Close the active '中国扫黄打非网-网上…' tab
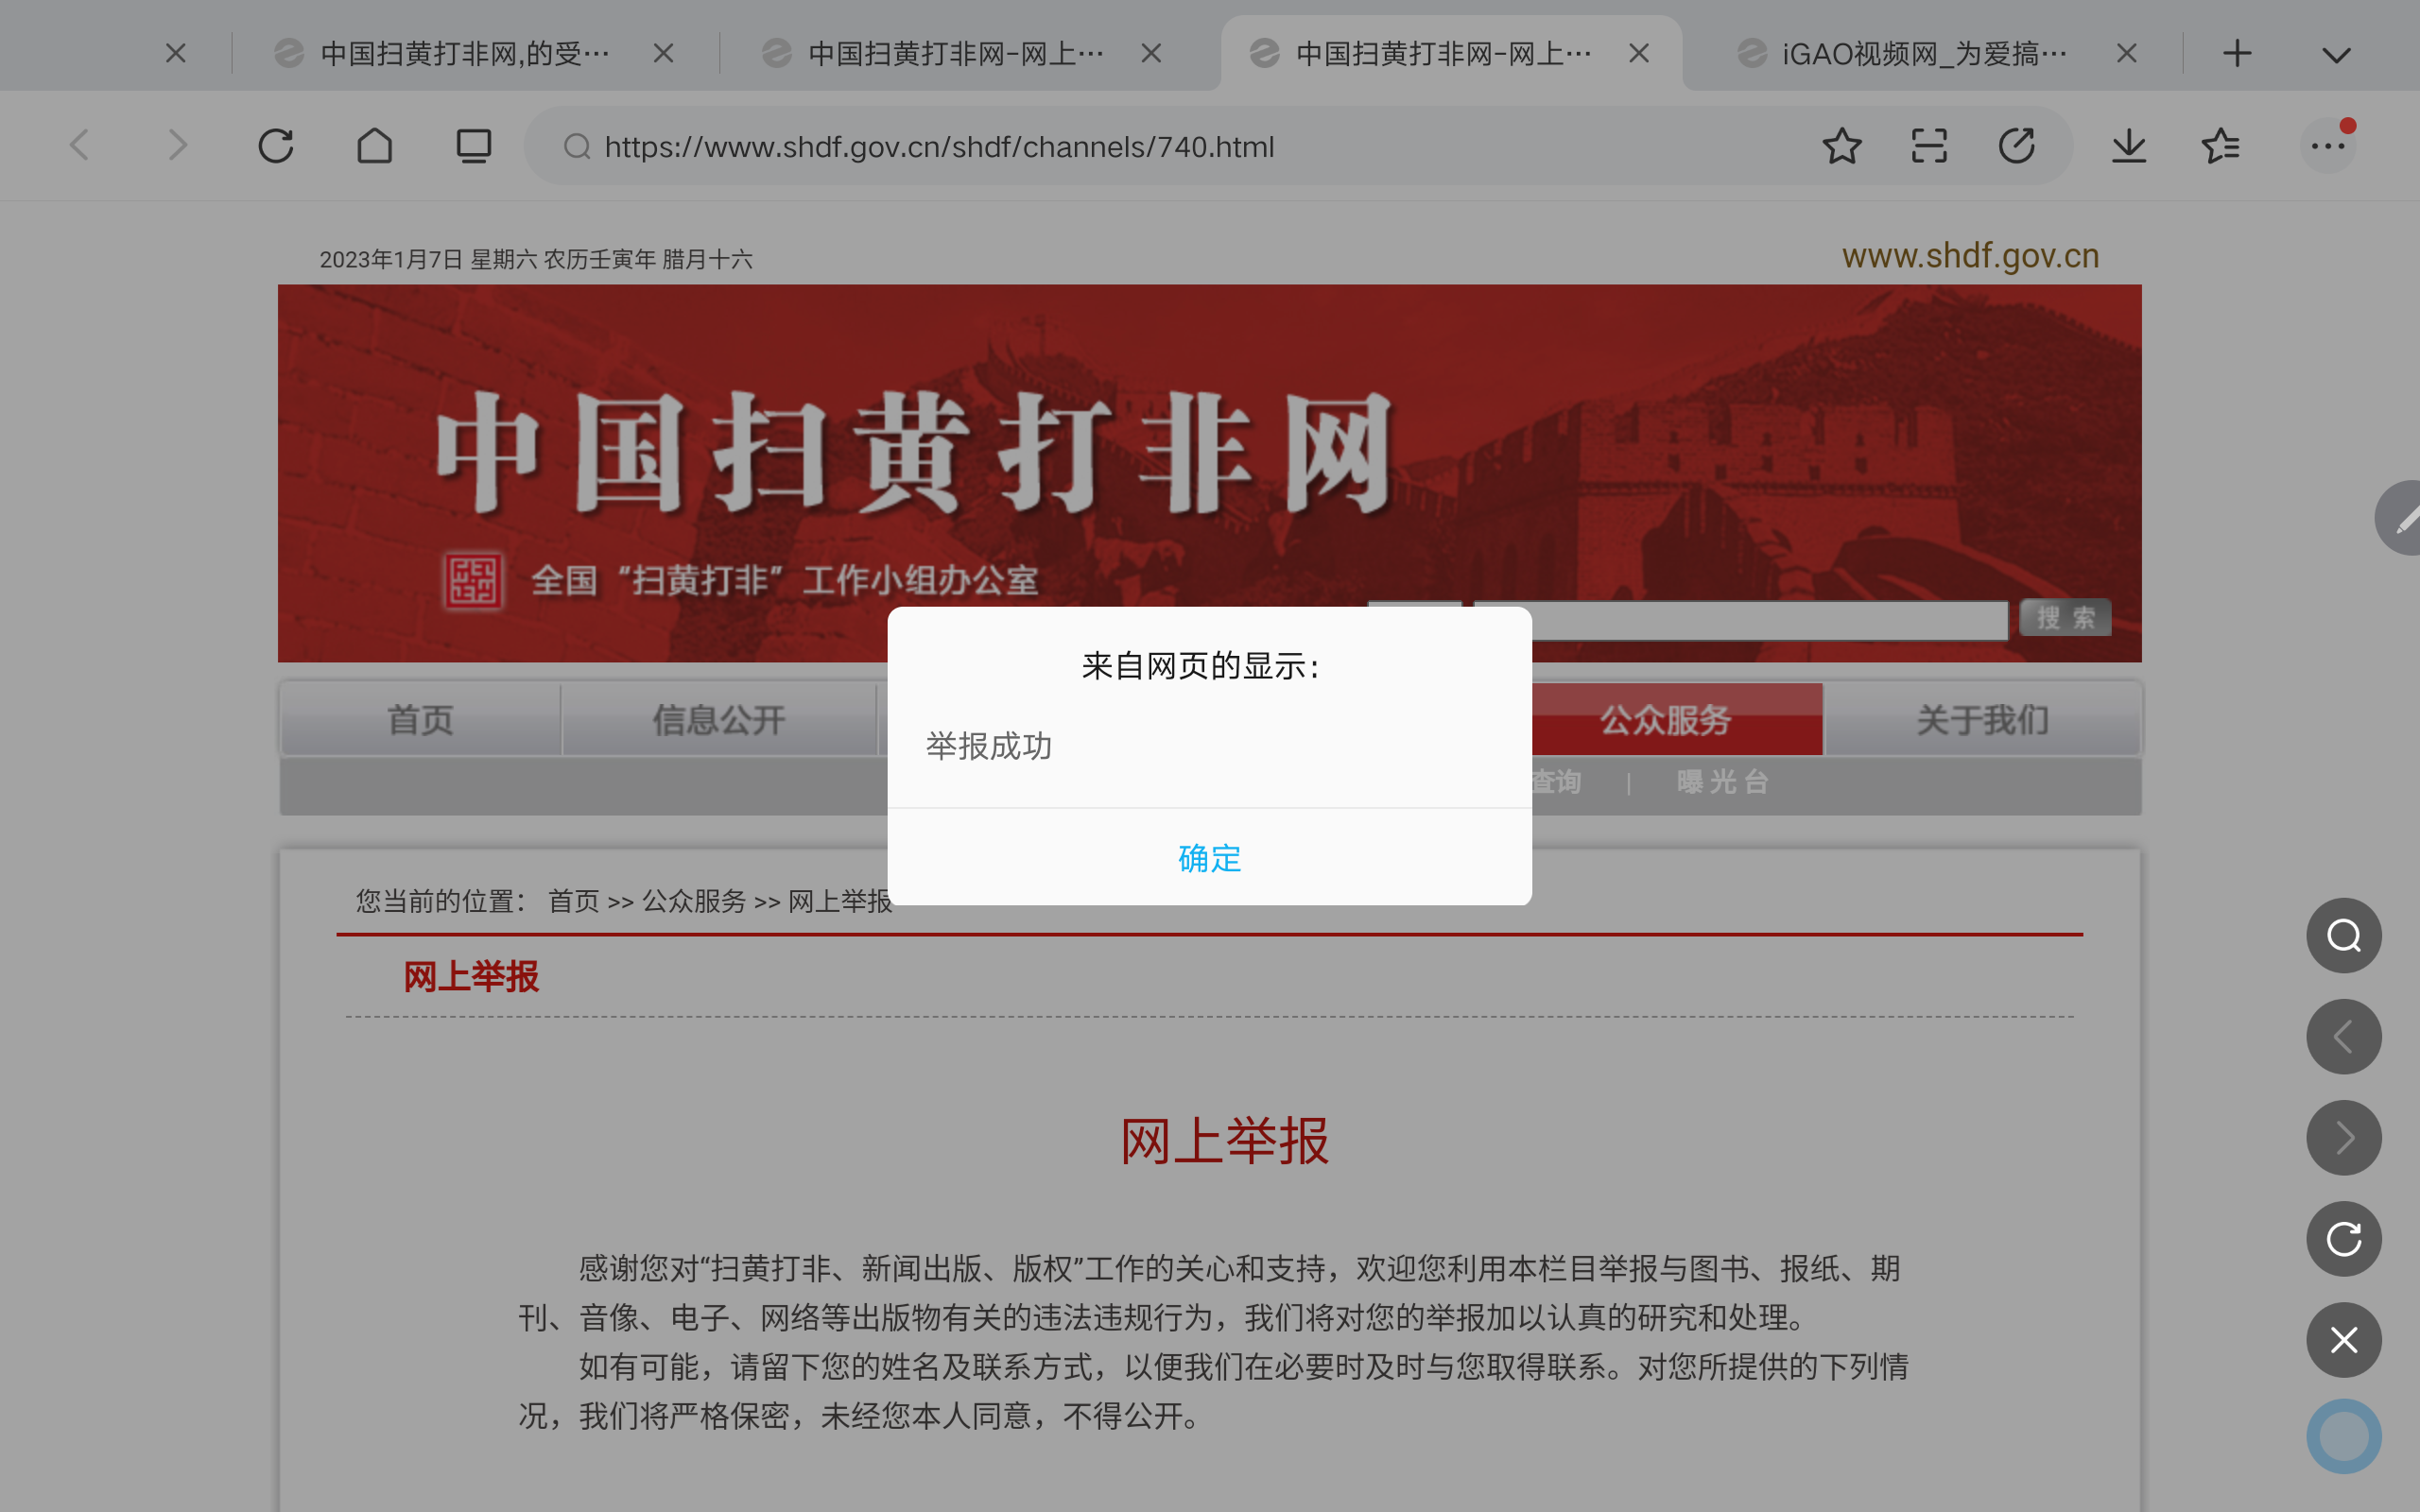The width and height of the screenshot is (2420, 1512). tap(1639, 53)
